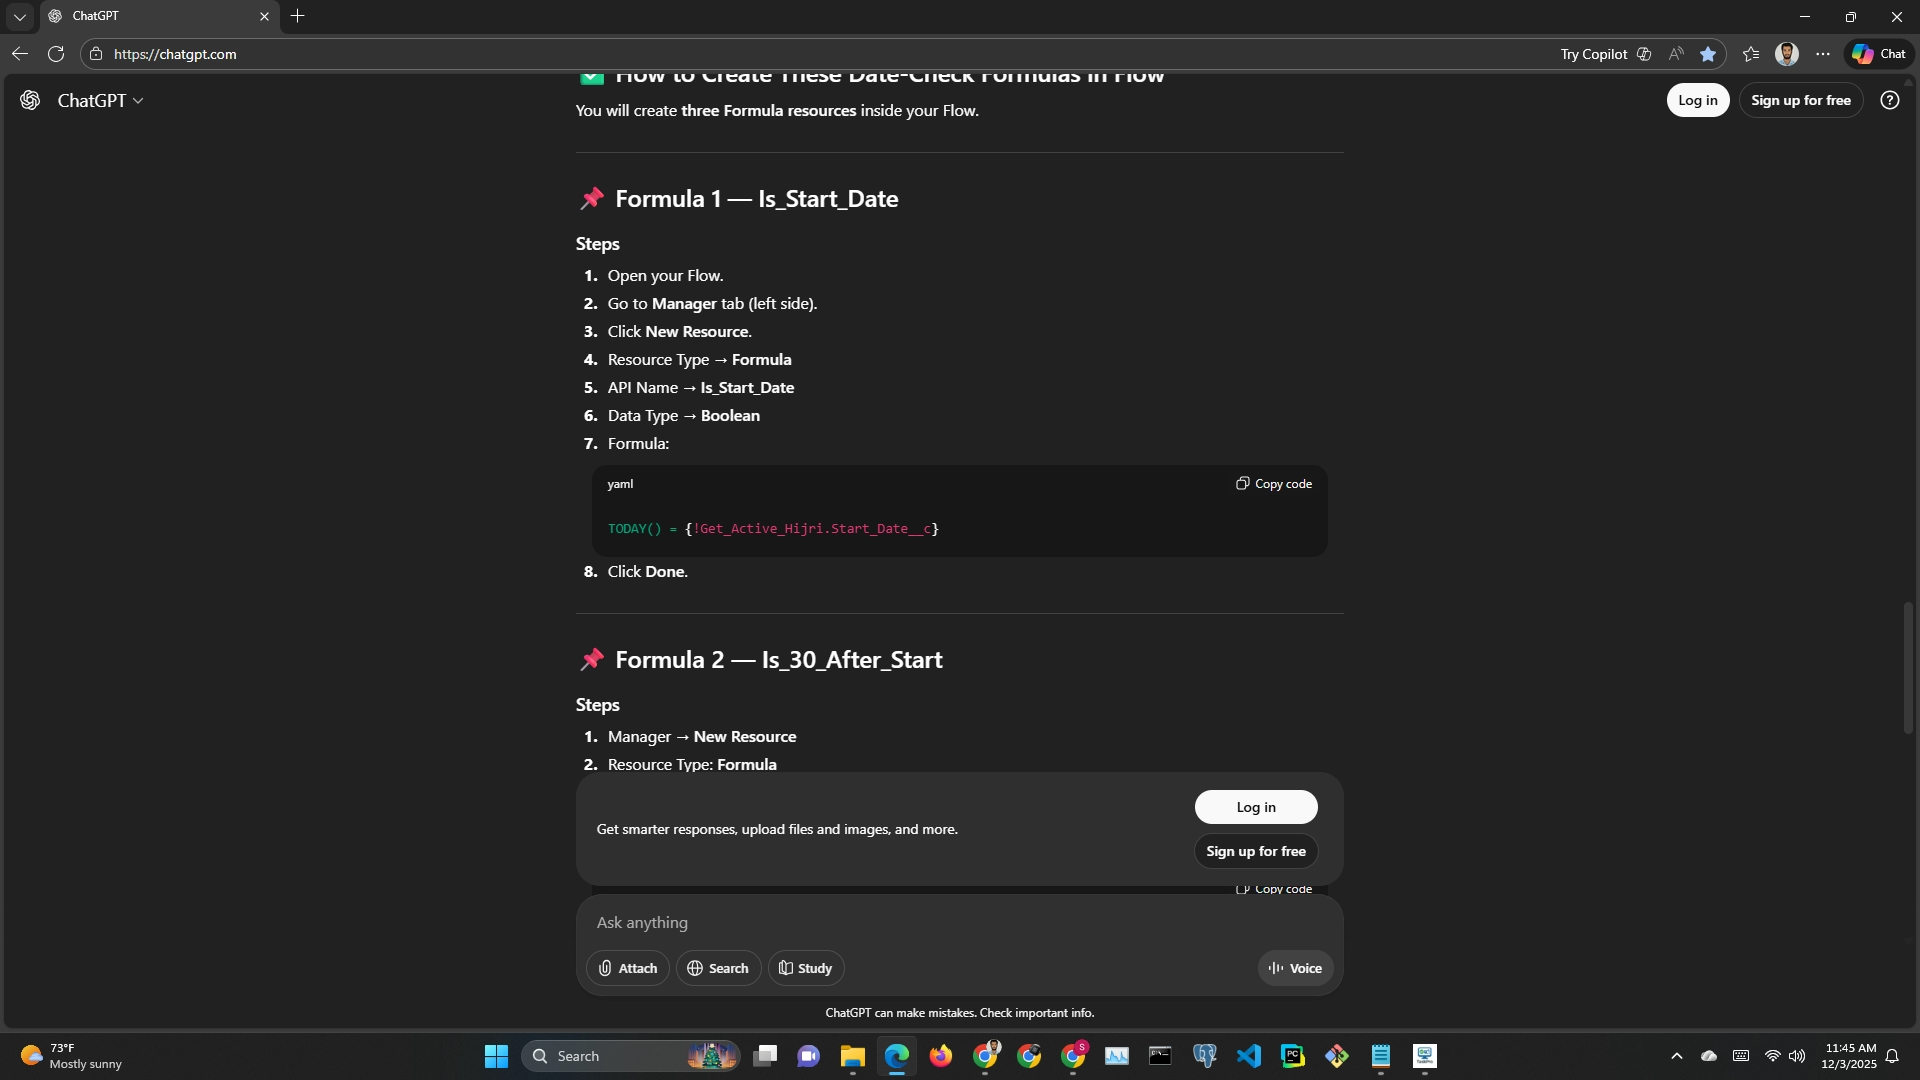Start Voice mode

(x=1295, y=968)
